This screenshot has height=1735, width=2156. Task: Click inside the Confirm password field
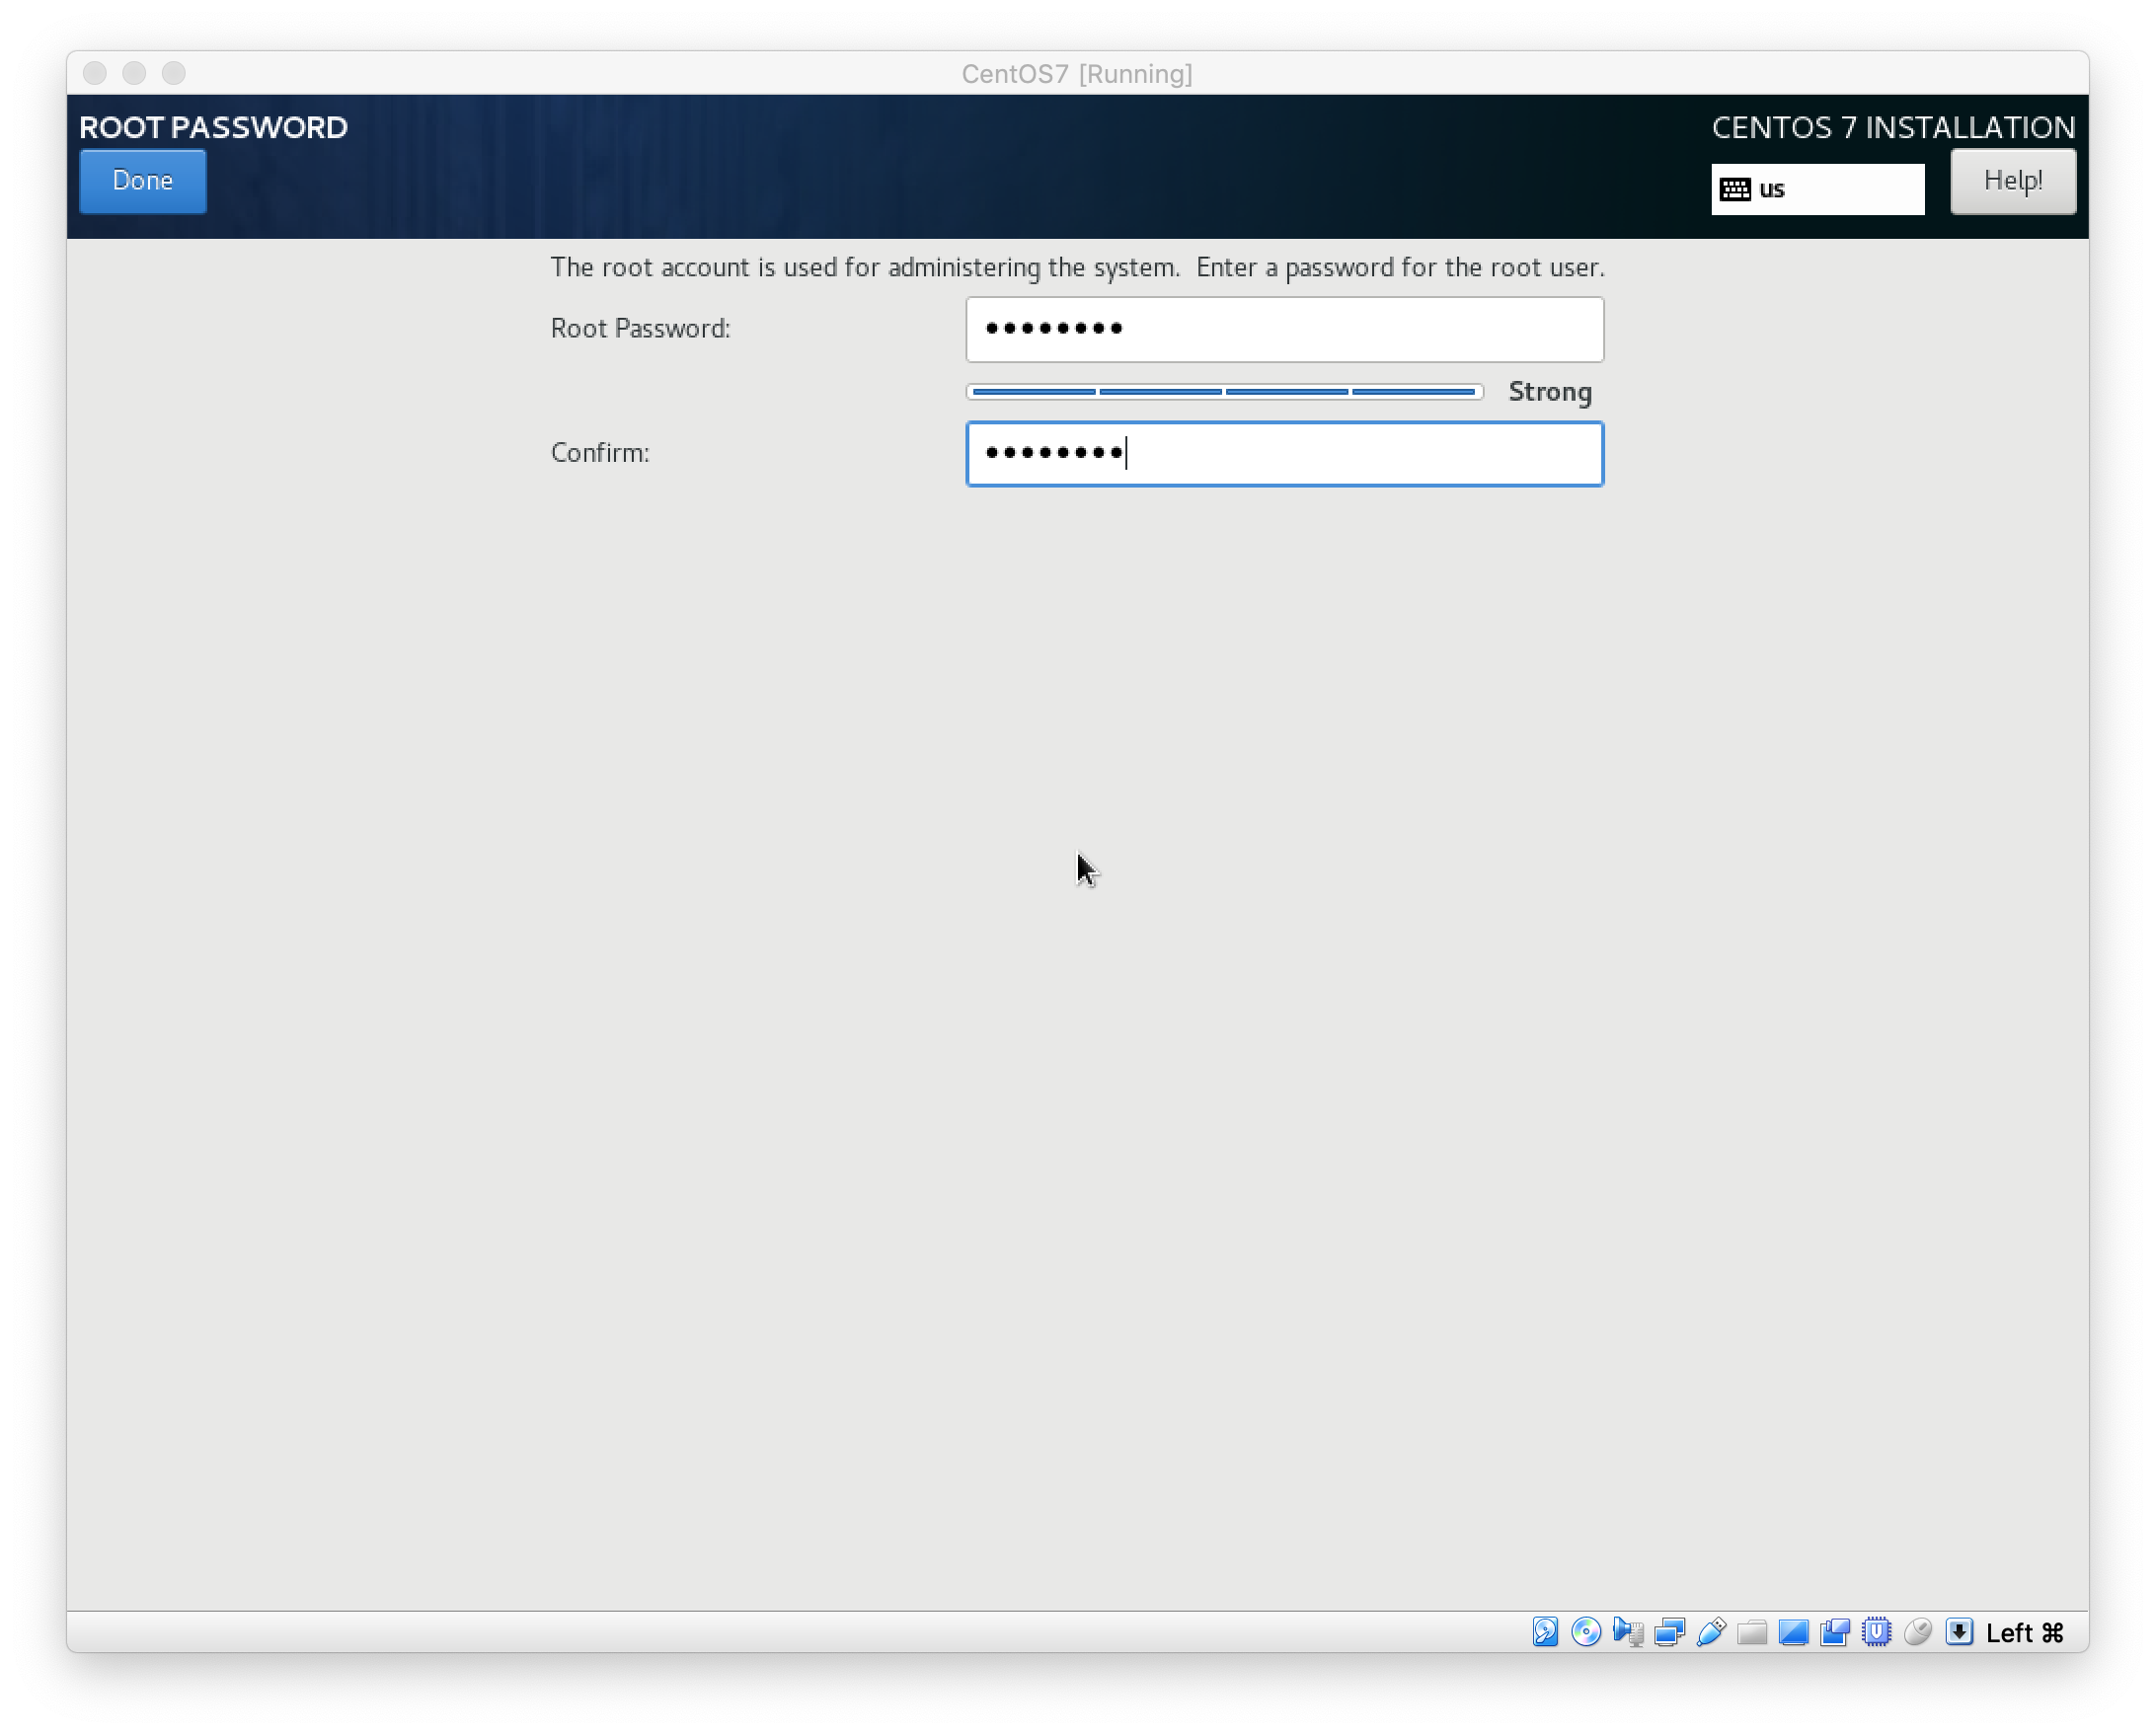tap(1284, 454)
